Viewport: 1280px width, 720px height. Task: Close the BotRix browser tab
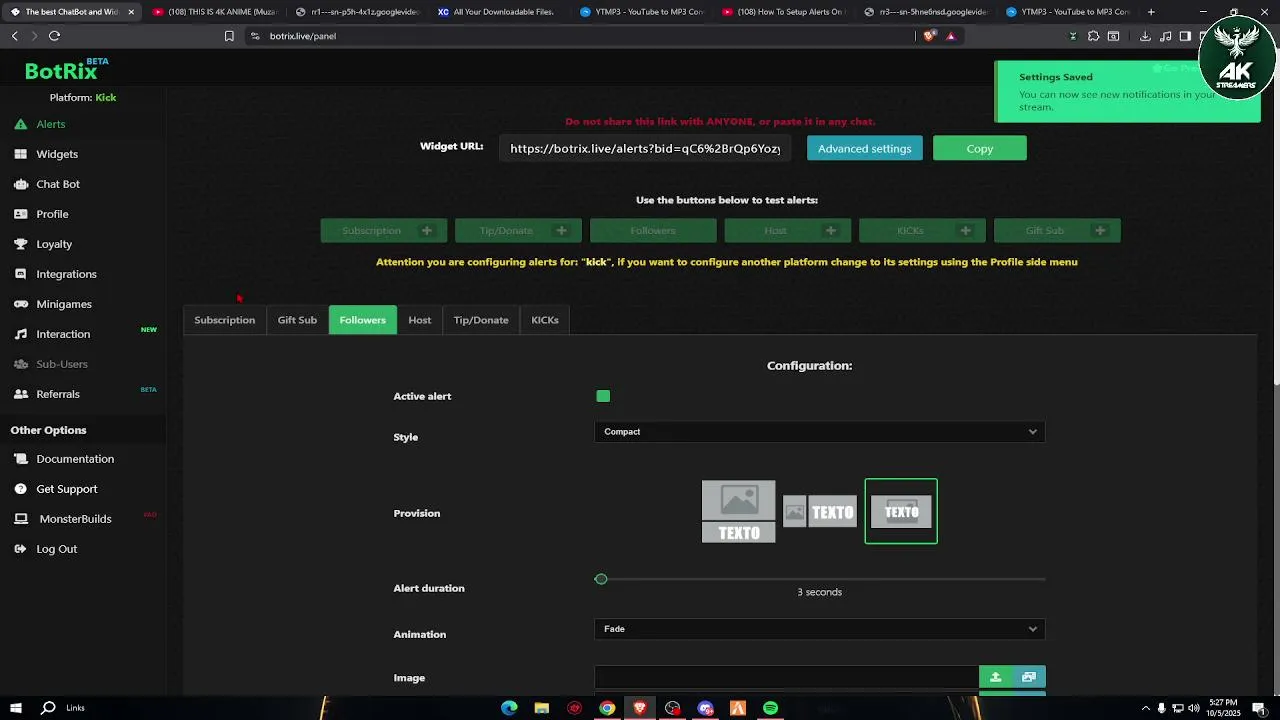pos(131,12)
